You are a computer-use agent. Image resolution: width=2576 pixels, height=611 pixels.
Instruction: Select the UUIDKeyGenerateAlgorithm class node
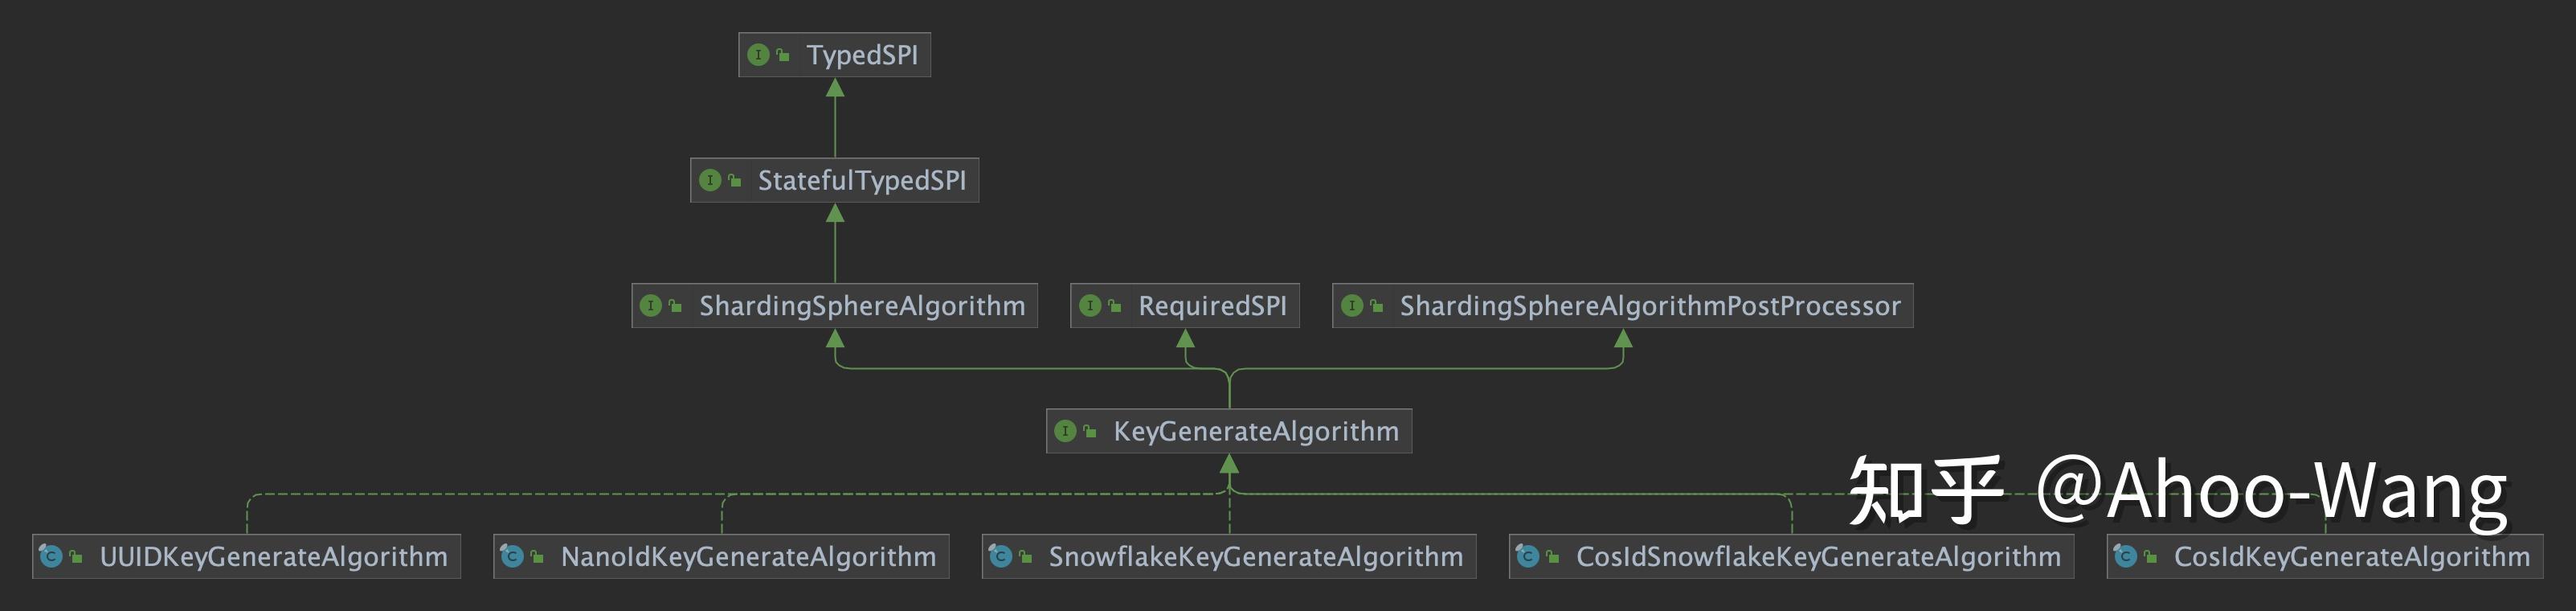tap(273, 556)
